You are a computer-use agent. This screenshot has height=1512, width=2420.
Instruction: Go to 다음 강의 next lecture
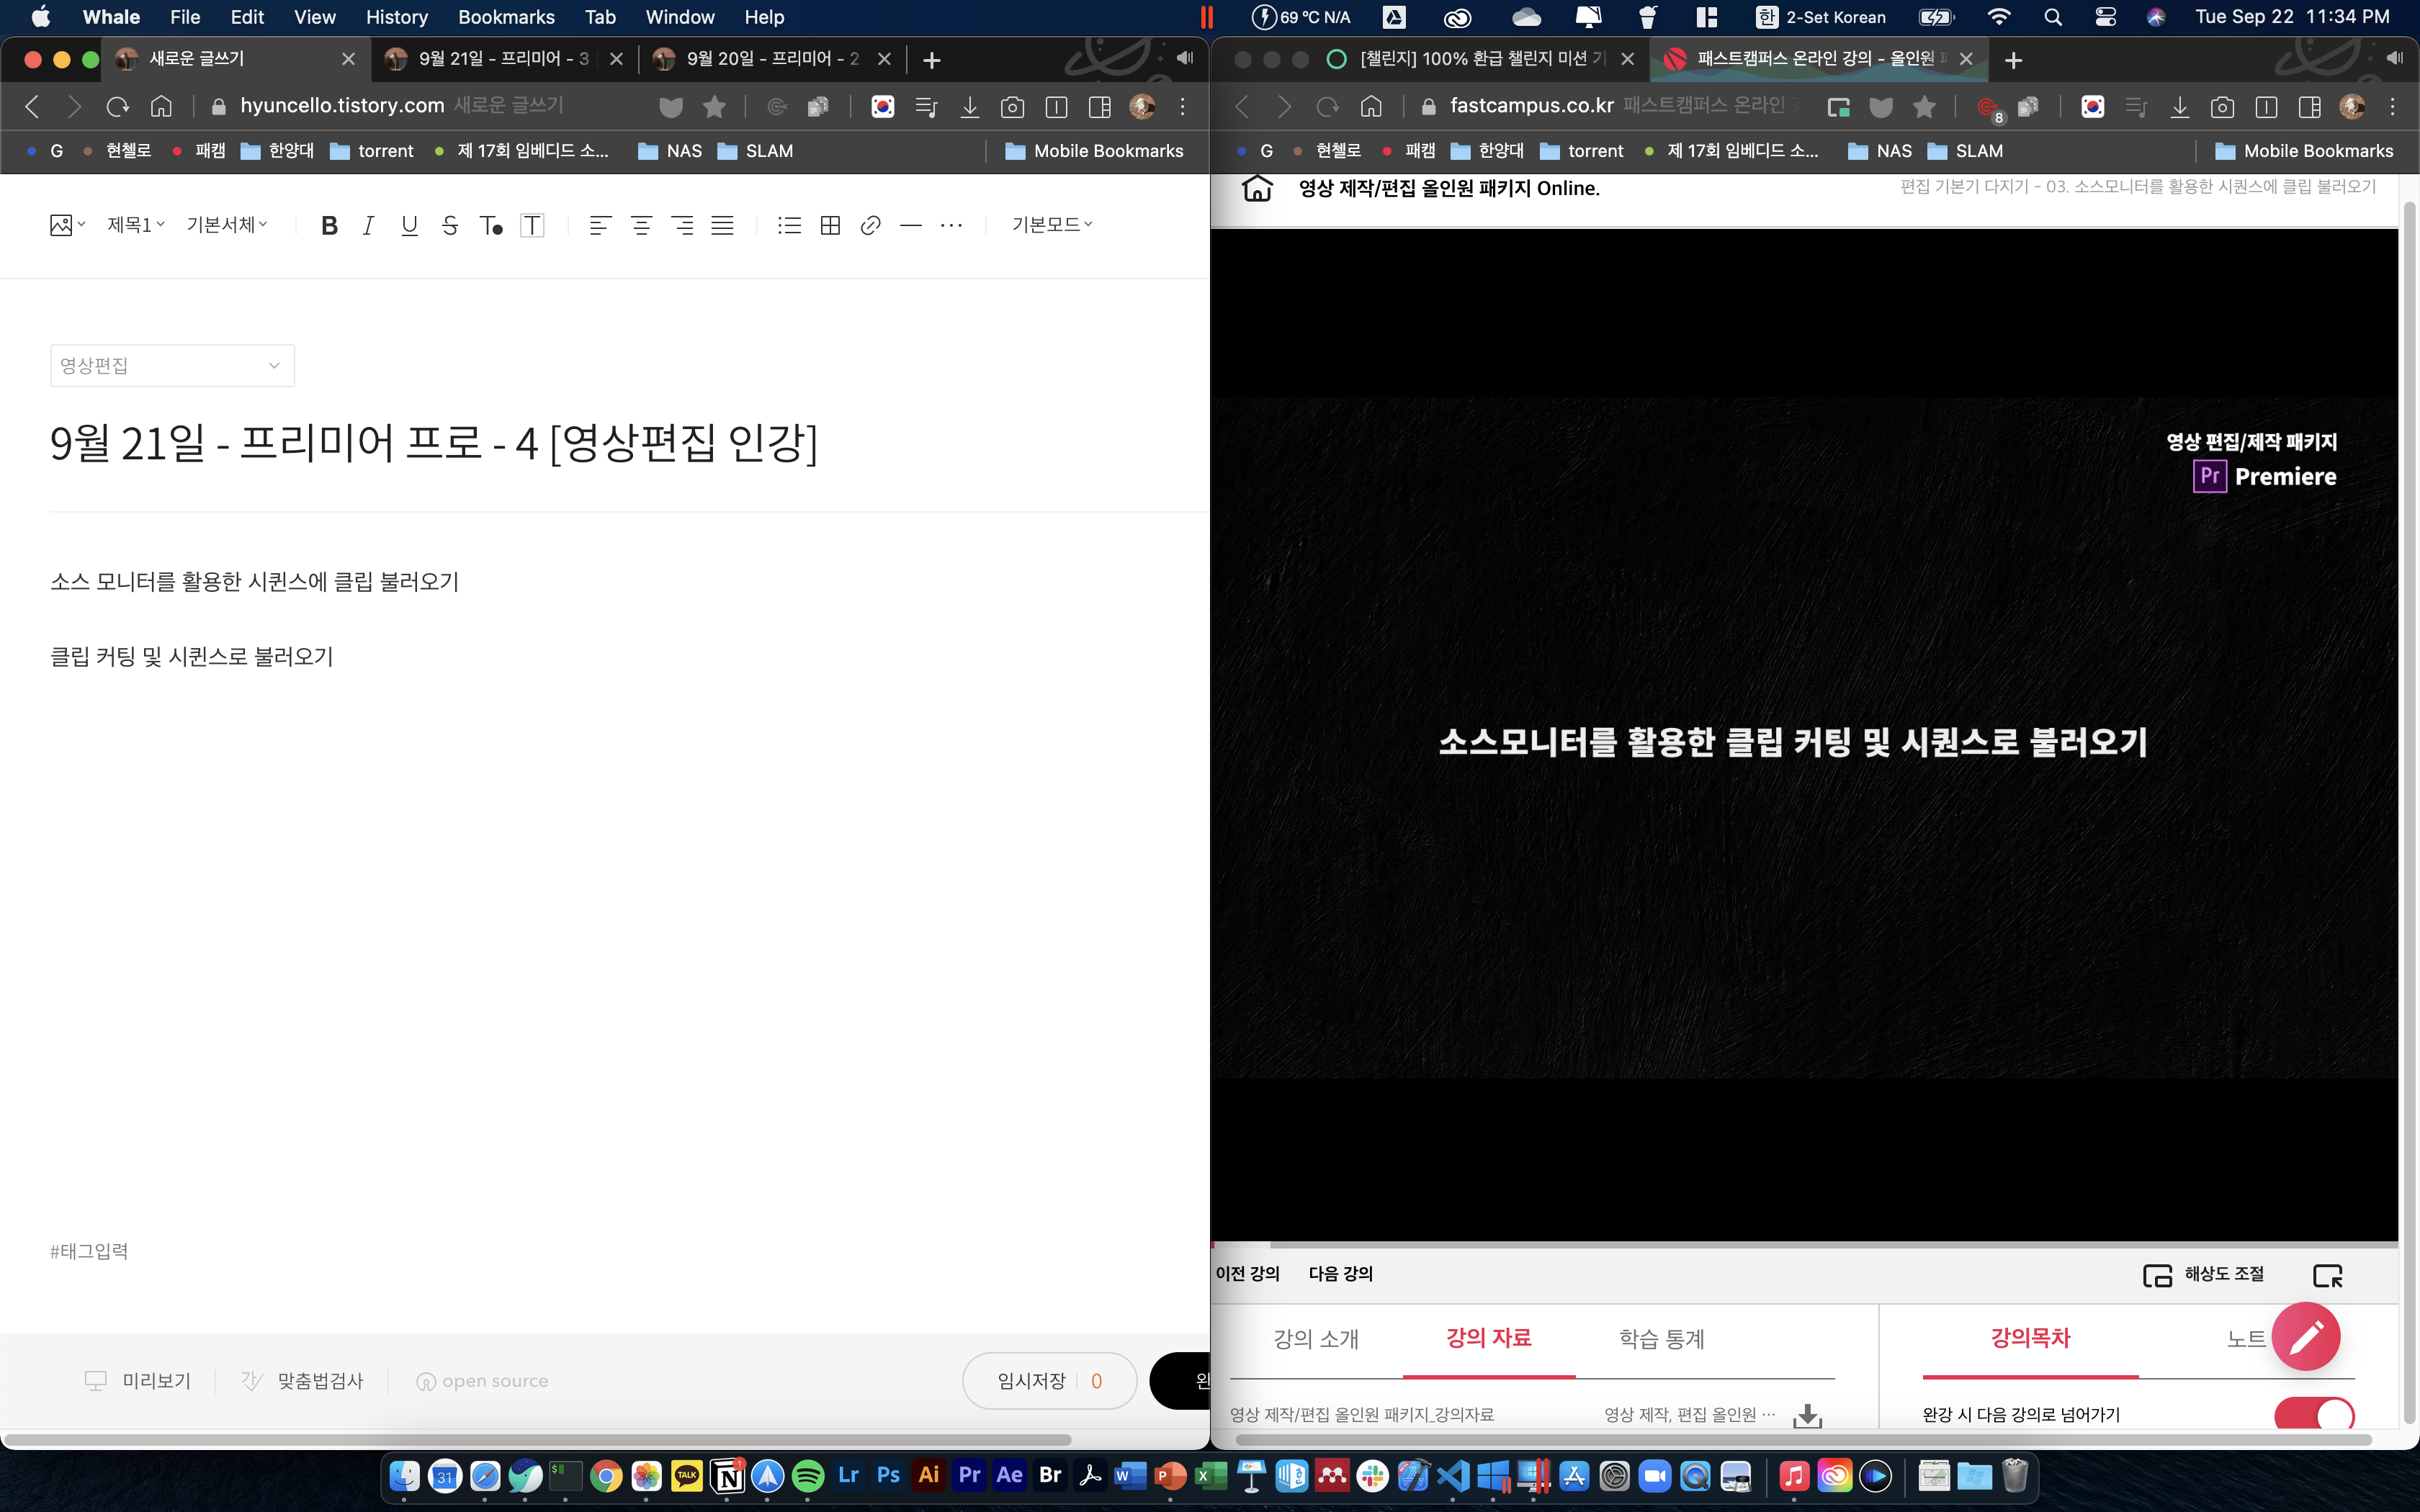(1340, 1274)
